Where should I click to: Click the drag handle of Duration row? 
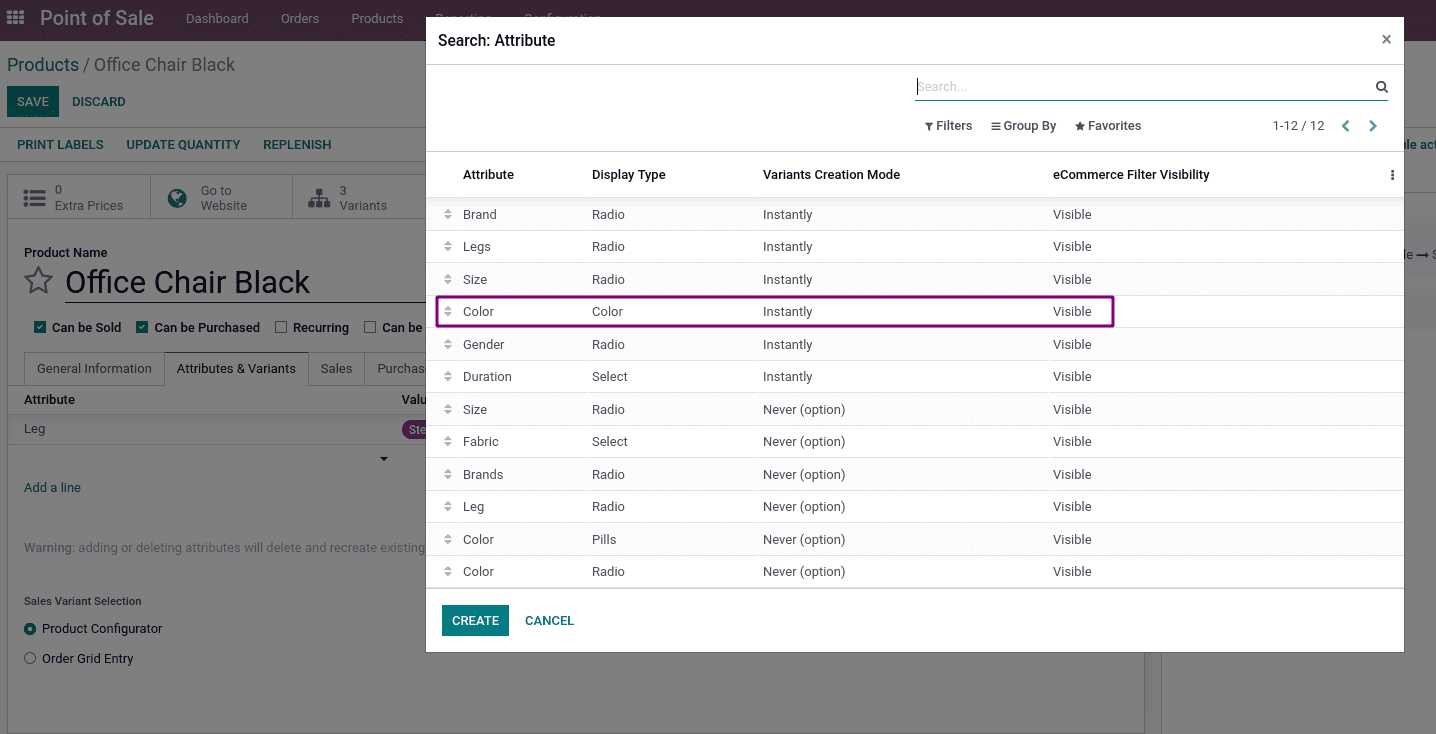coord(448,377)
